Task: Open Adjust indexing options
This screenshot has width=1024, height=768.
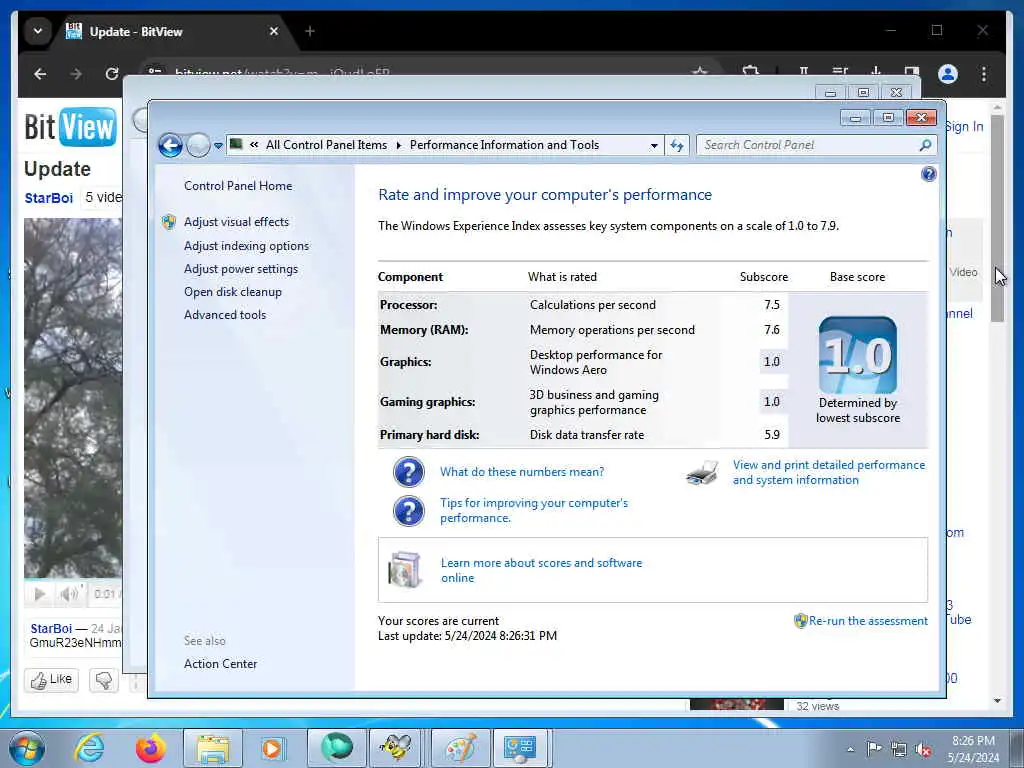Action: point(246,246)
